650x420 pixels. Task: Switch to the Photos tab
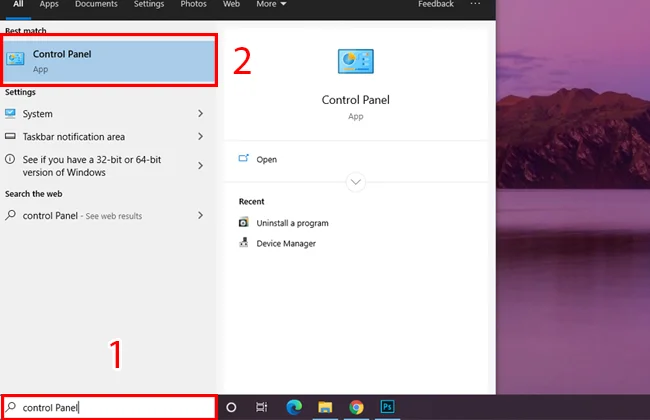[x=193, y=4]
